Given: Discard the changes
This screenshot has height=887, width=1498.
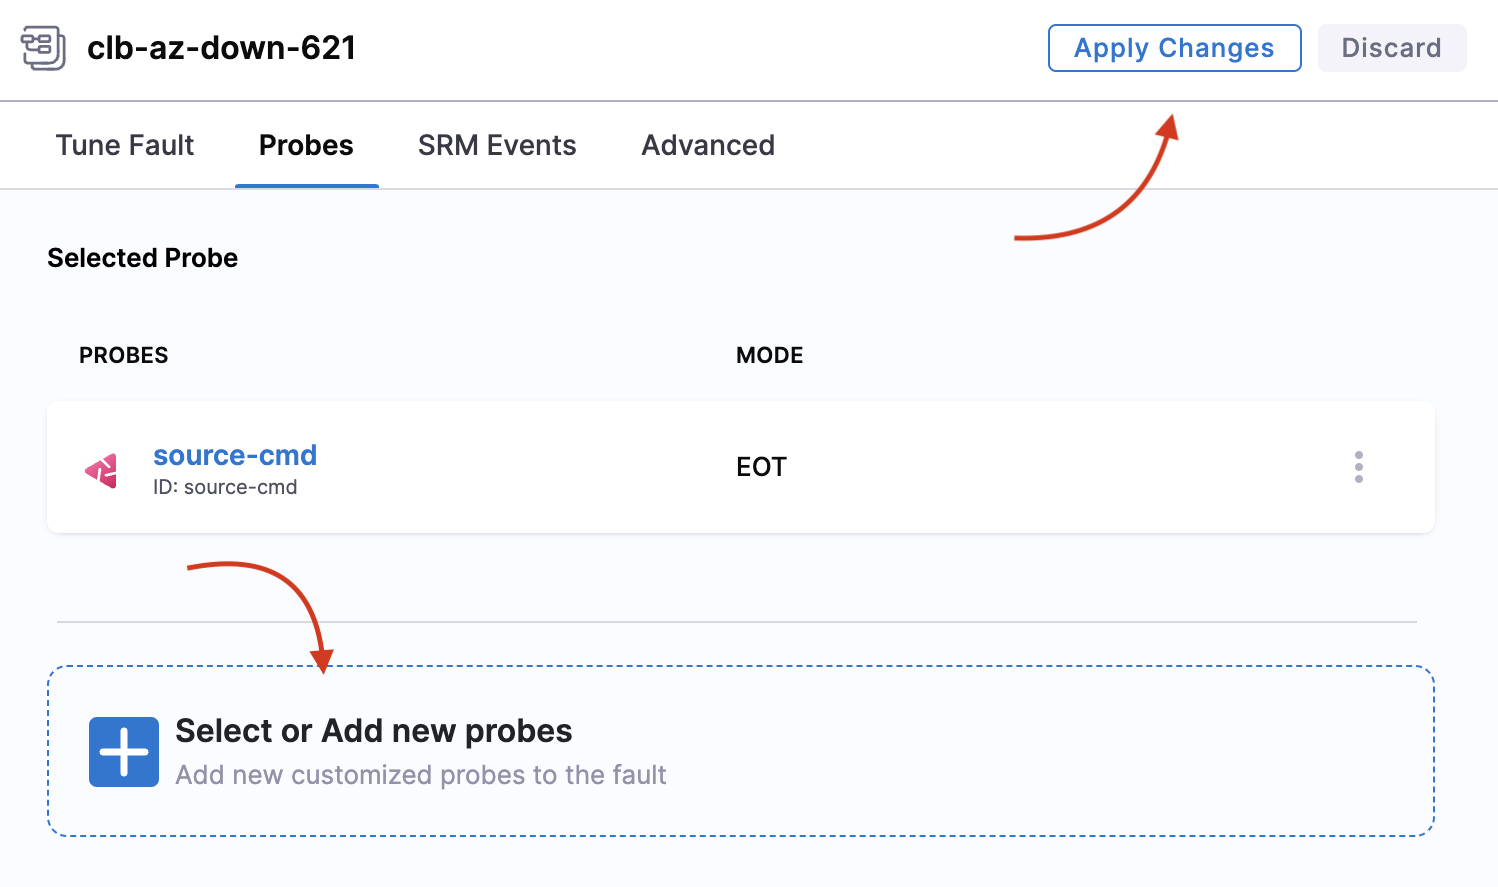Looking at the screenshot, I should point(1391,48).
